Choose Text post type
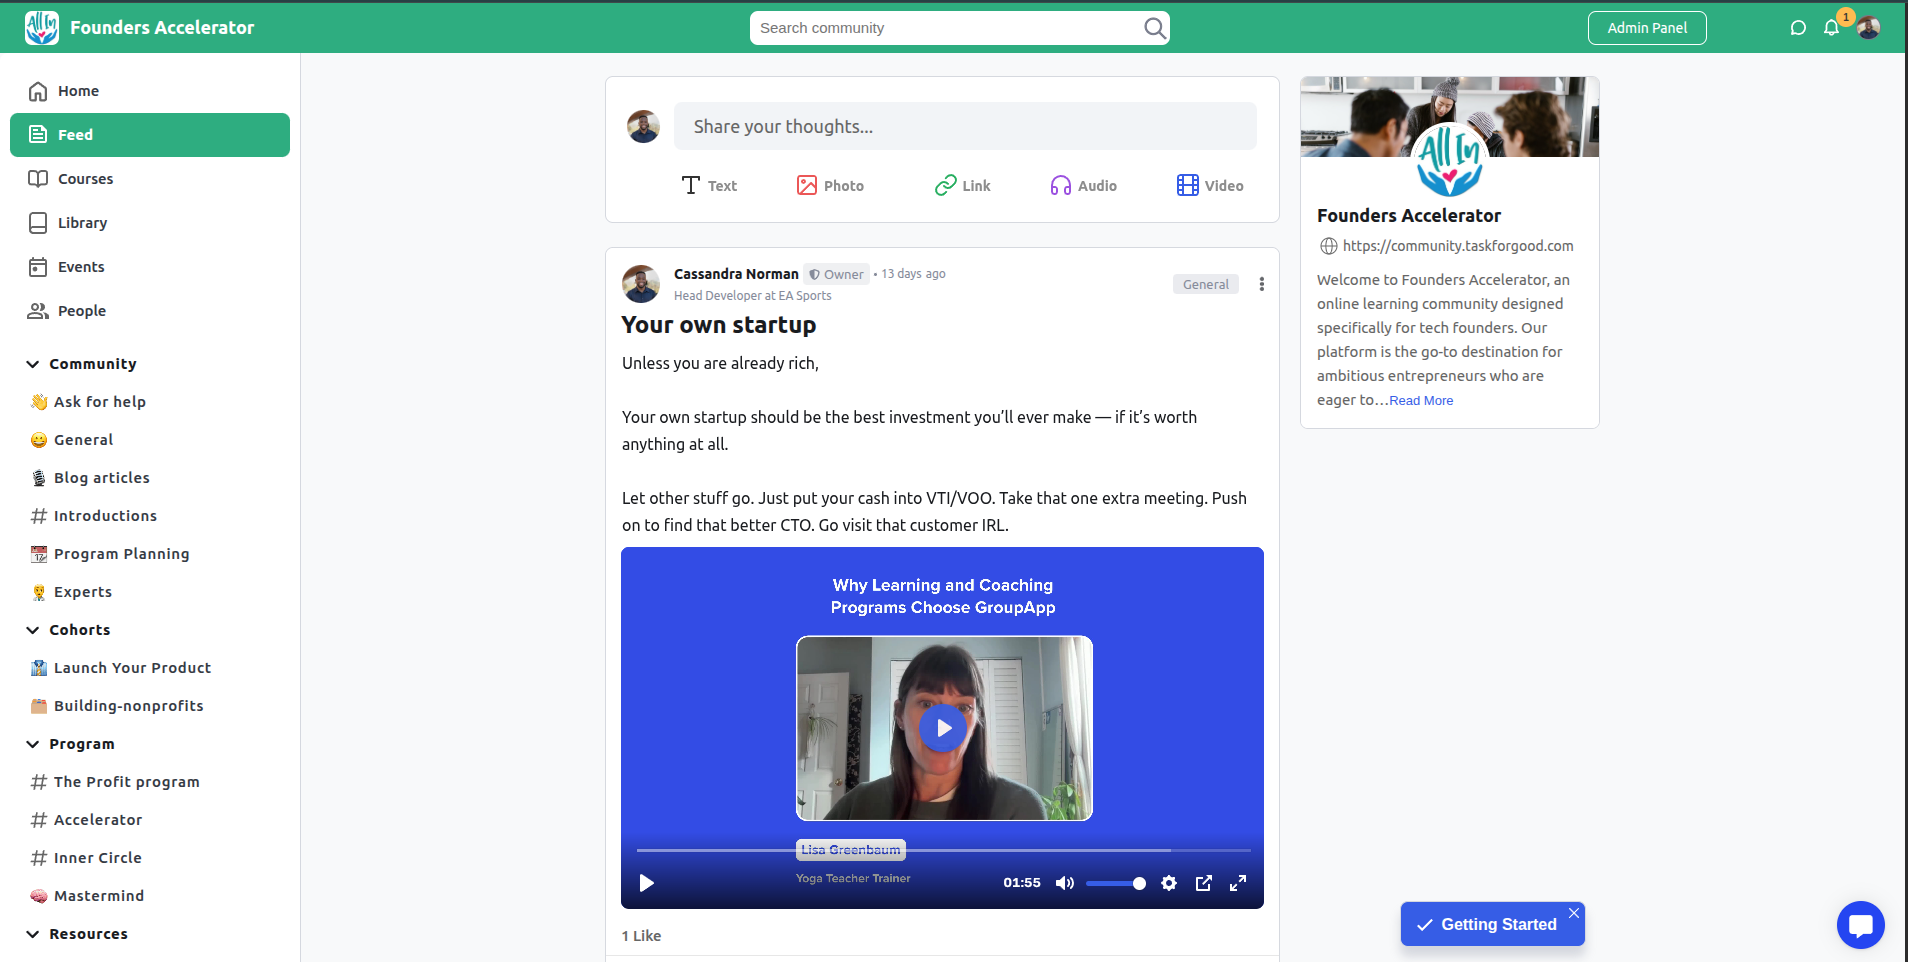This screenshot has width=1908, height=962. click(x=709, y=186)
